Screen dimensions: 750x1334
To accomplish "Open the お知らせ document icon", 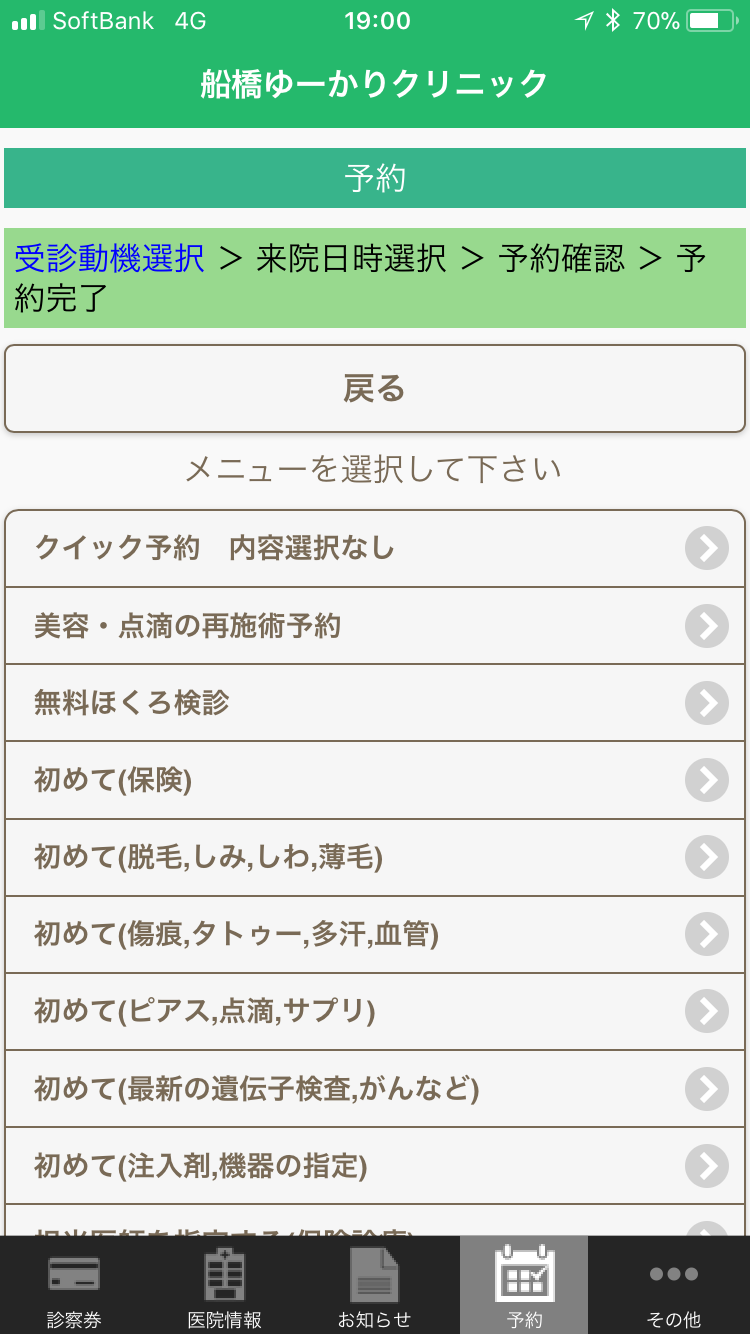I will tap(374, 1276).
